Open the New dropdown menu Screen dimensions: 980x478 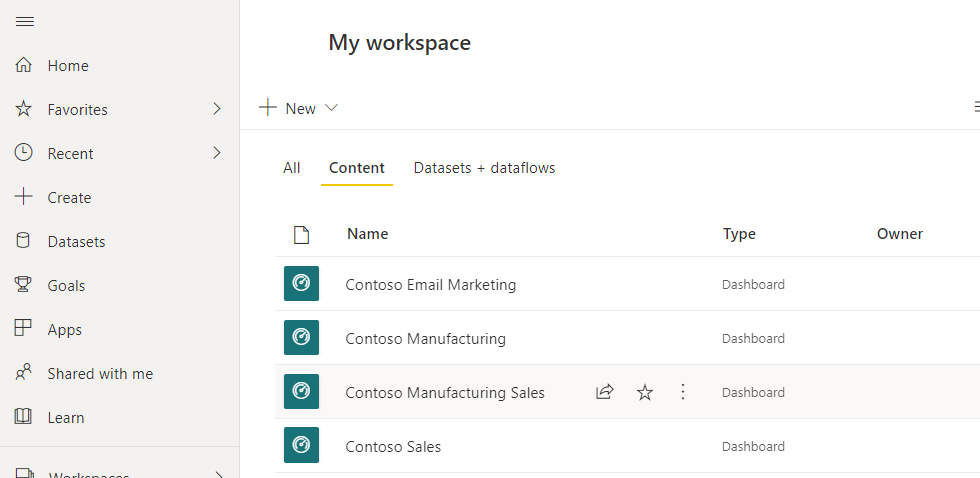(x=299, y=108)
